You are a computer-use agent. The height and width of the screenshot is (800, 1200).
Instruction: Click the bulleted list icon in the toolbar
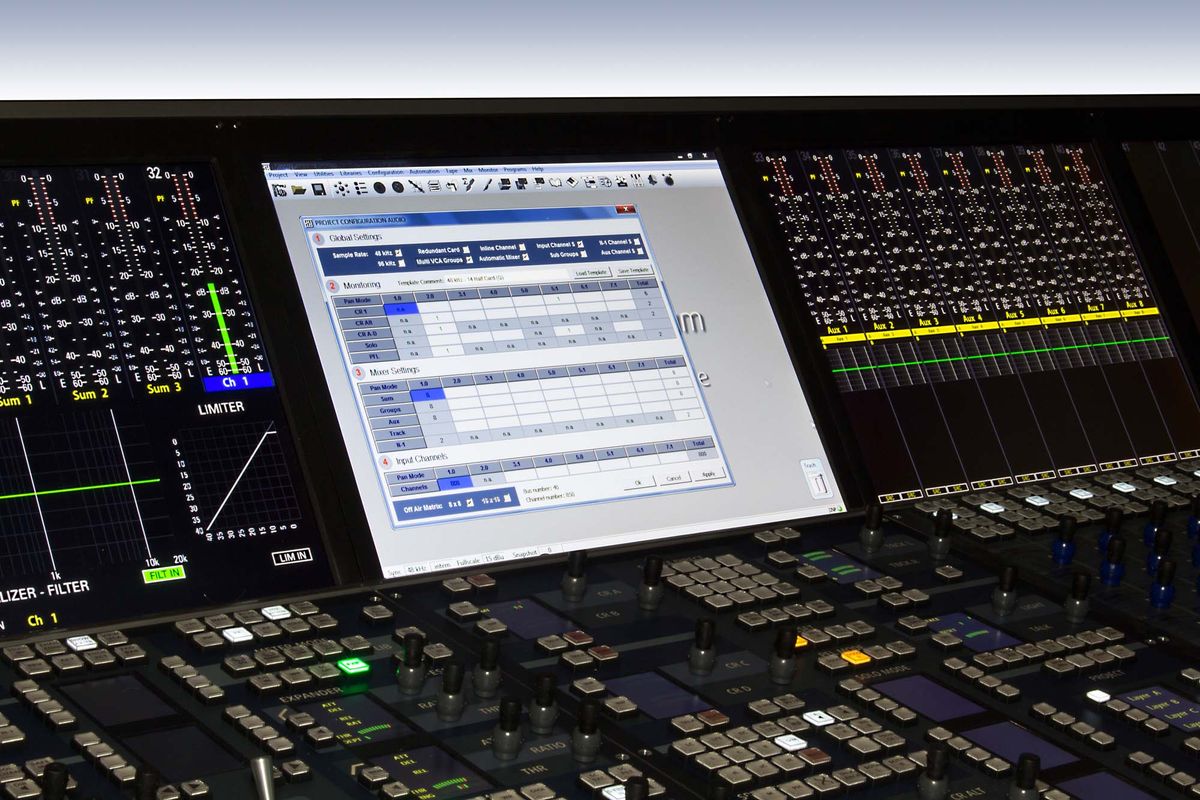[x=360, y=186]
